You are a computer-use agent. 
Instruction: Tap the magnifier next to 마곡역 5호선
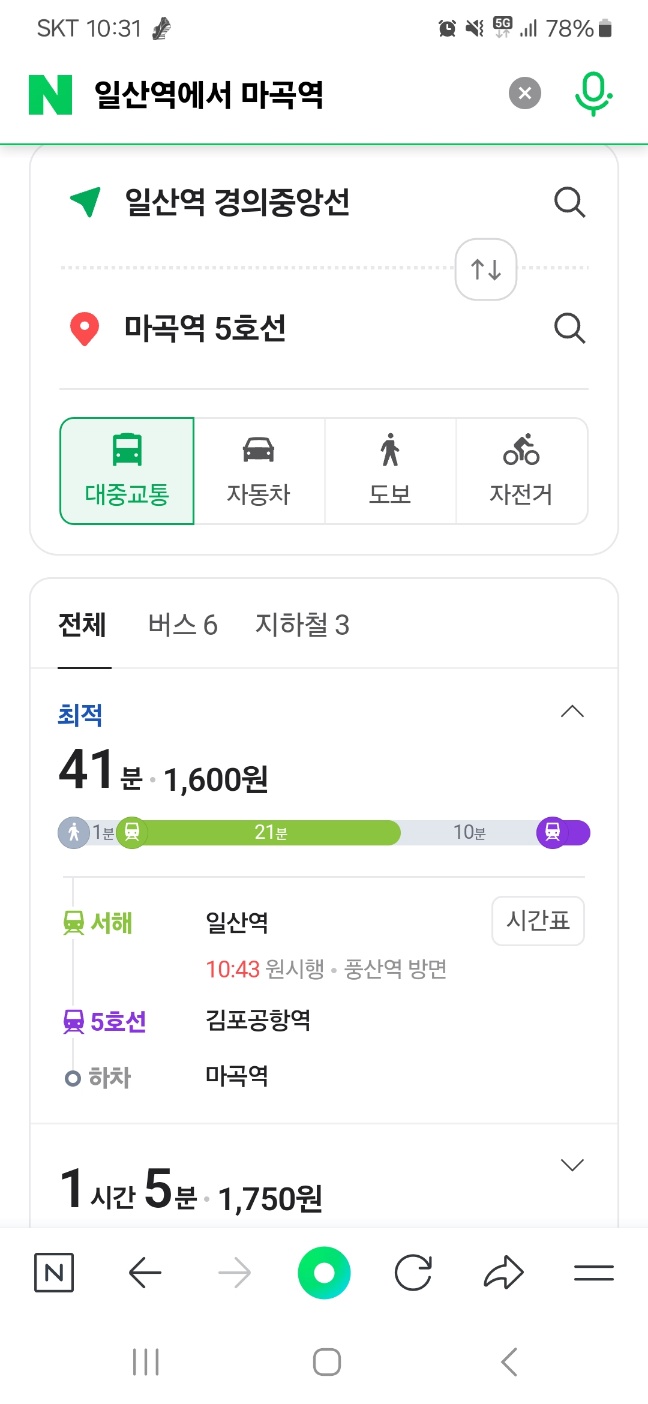570,328
